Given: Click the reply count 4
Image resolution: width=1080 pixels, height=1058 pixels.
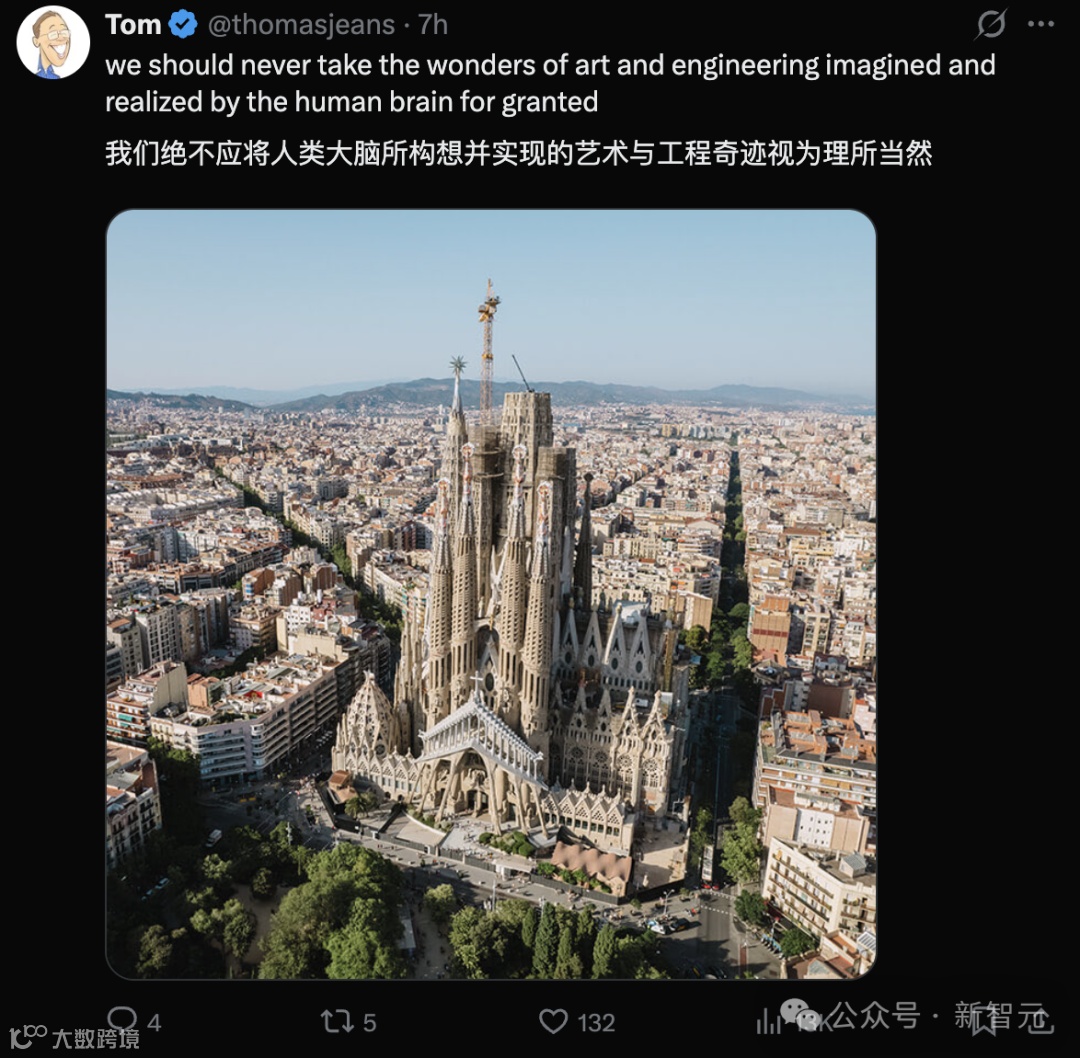Looking at the screenshot, I should [154, 1023].
